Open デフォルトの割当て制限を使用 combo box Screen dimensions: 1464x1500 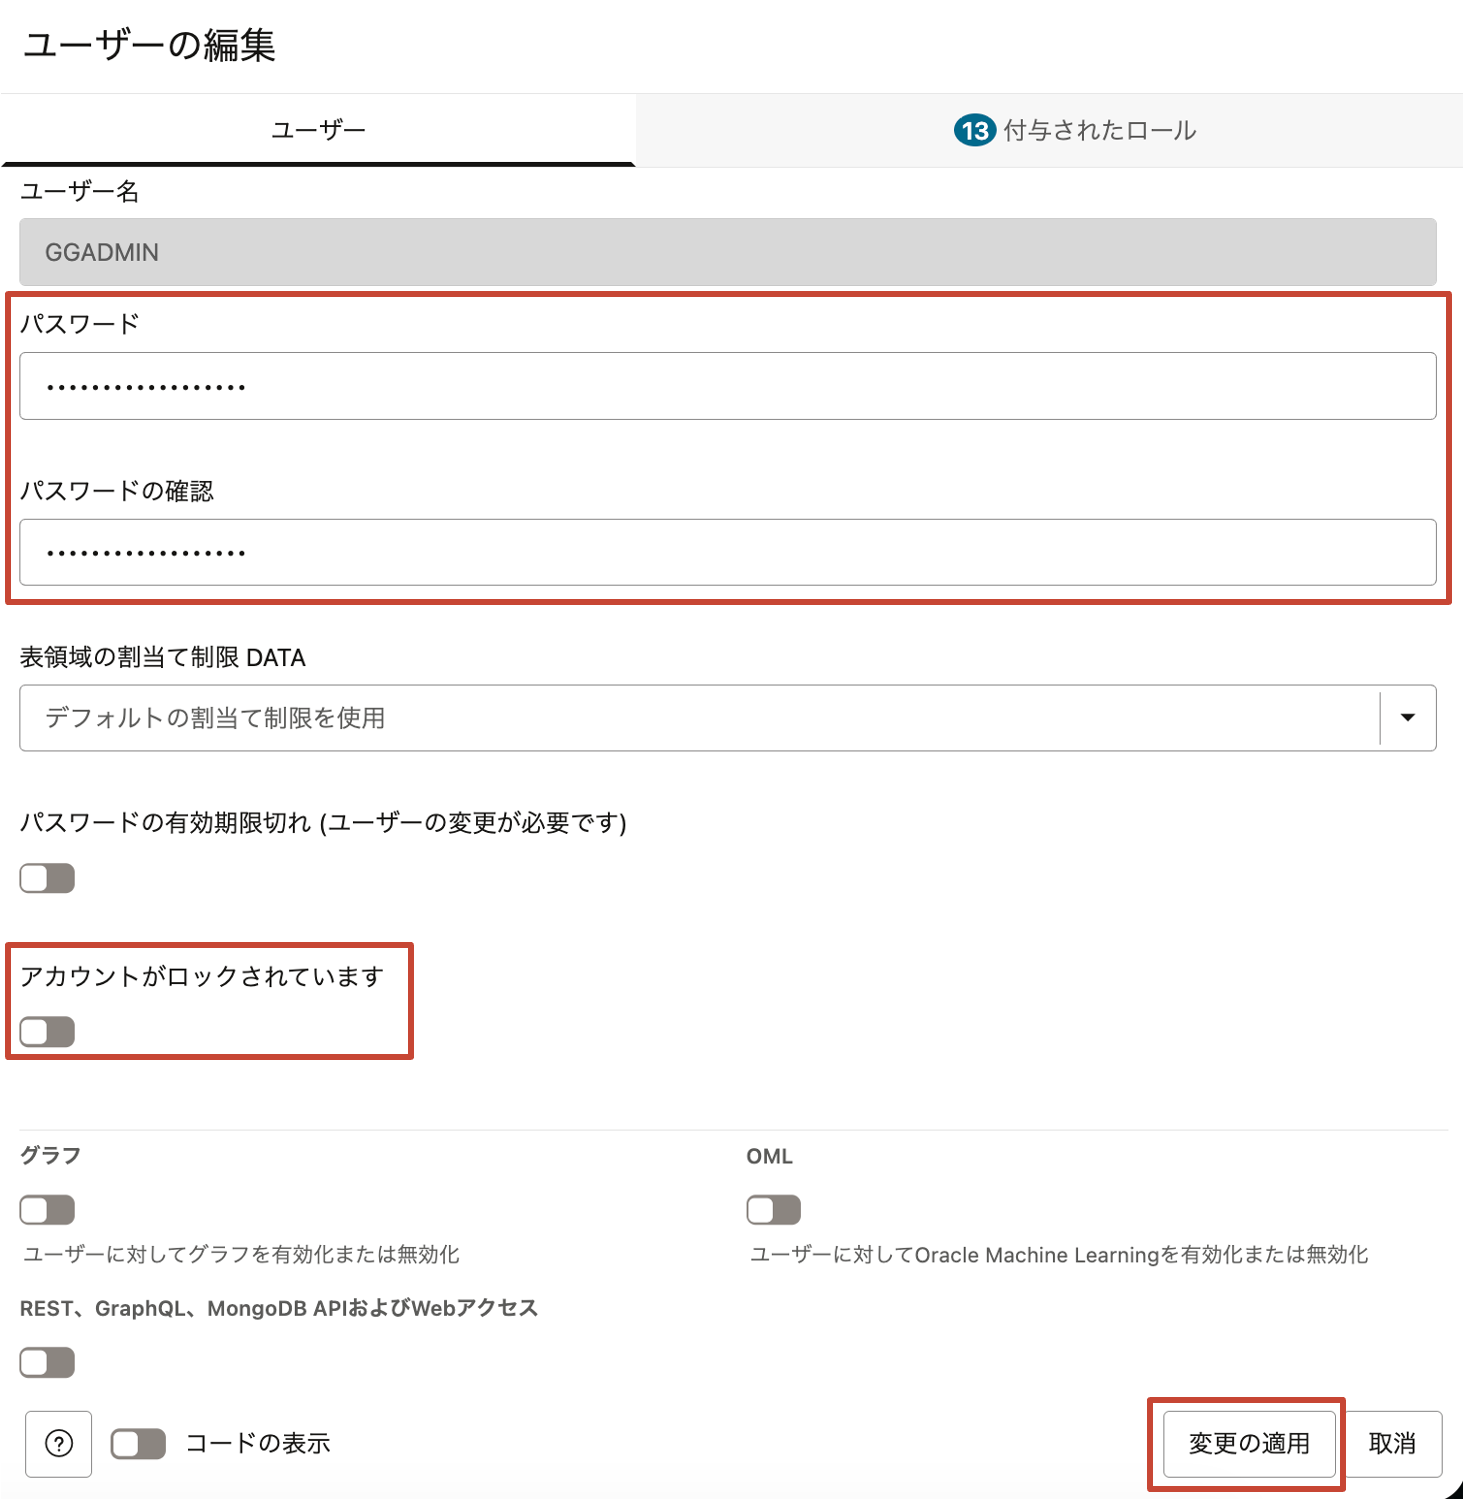[700, 717]
